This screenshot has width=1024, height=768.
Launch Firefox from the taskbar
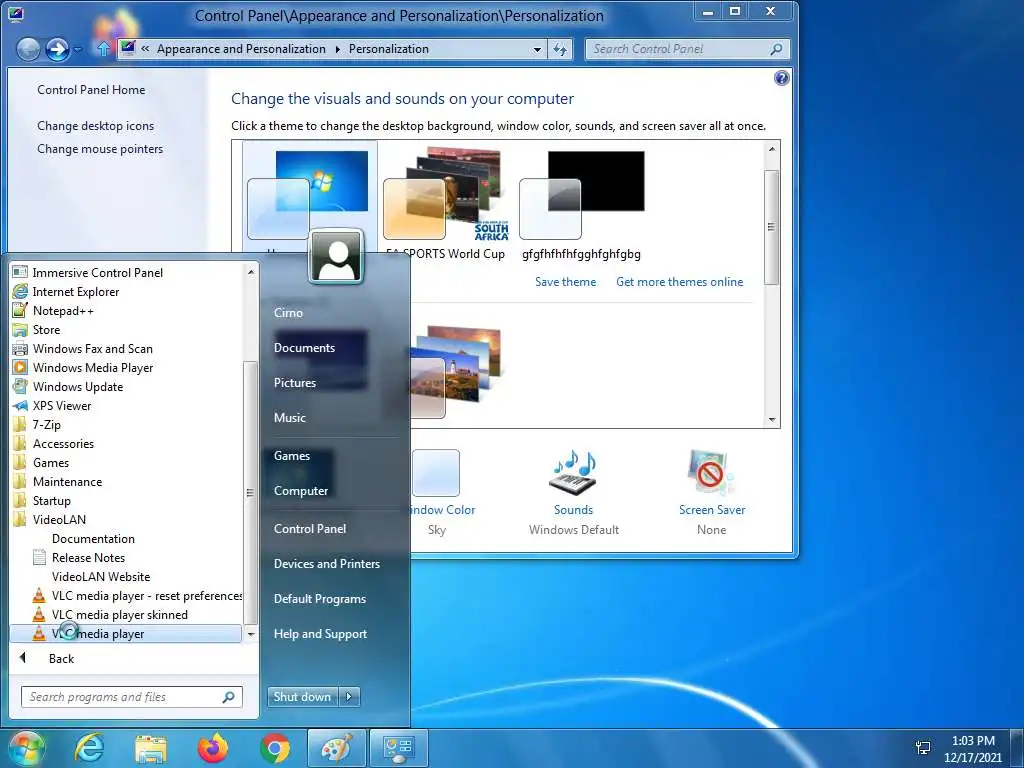(x=213, y=748)
